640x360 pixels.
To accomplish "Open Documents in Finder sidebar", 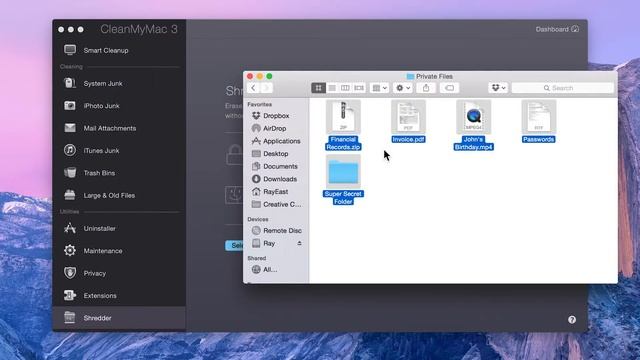I will (276, 166).
